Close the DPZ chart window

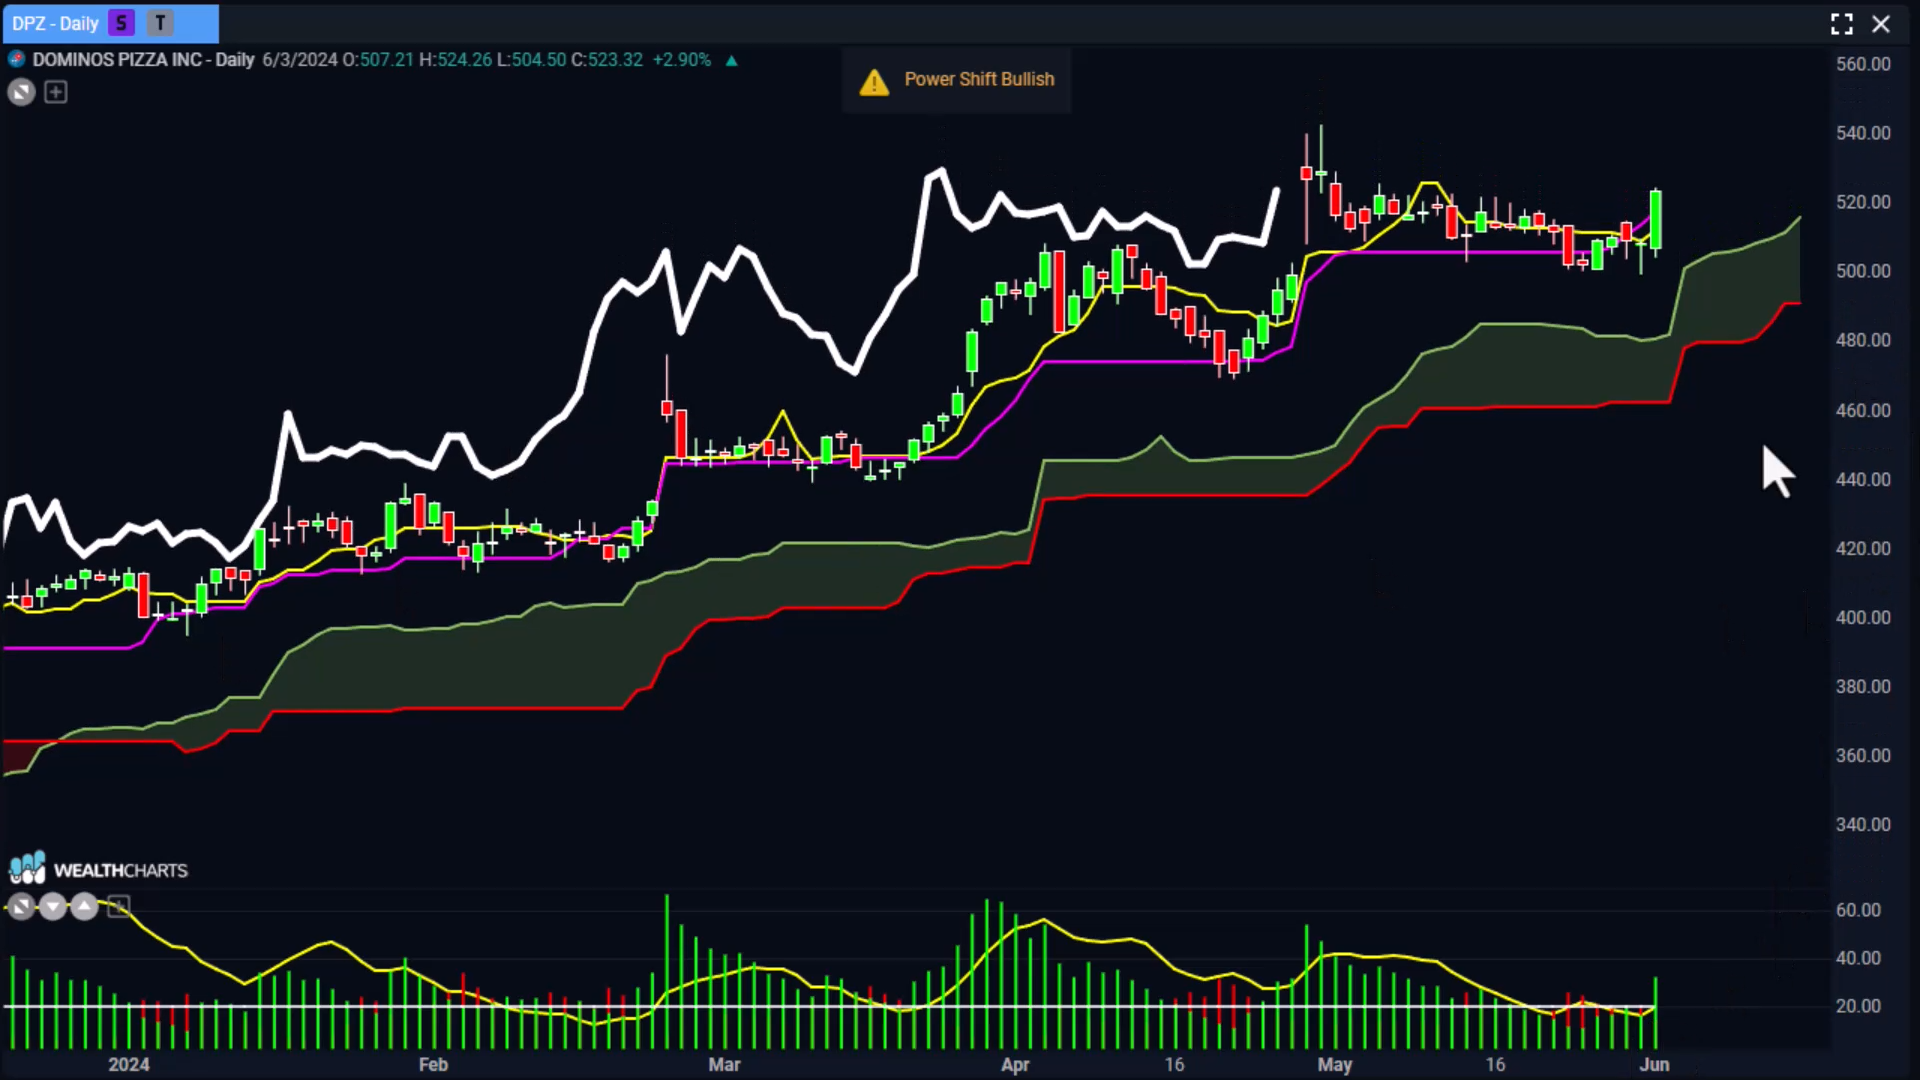tap(1881, 24)
